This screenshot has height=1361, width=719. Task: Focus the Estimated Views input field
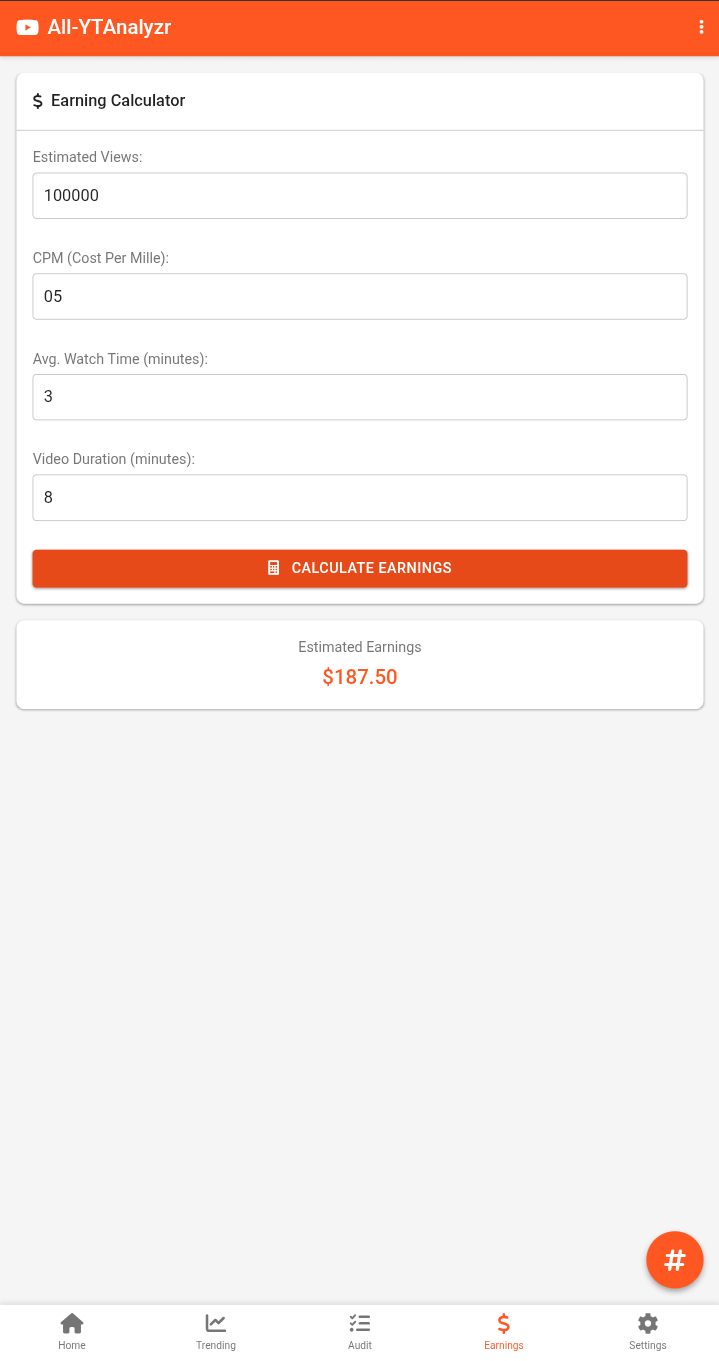[360, 196]
